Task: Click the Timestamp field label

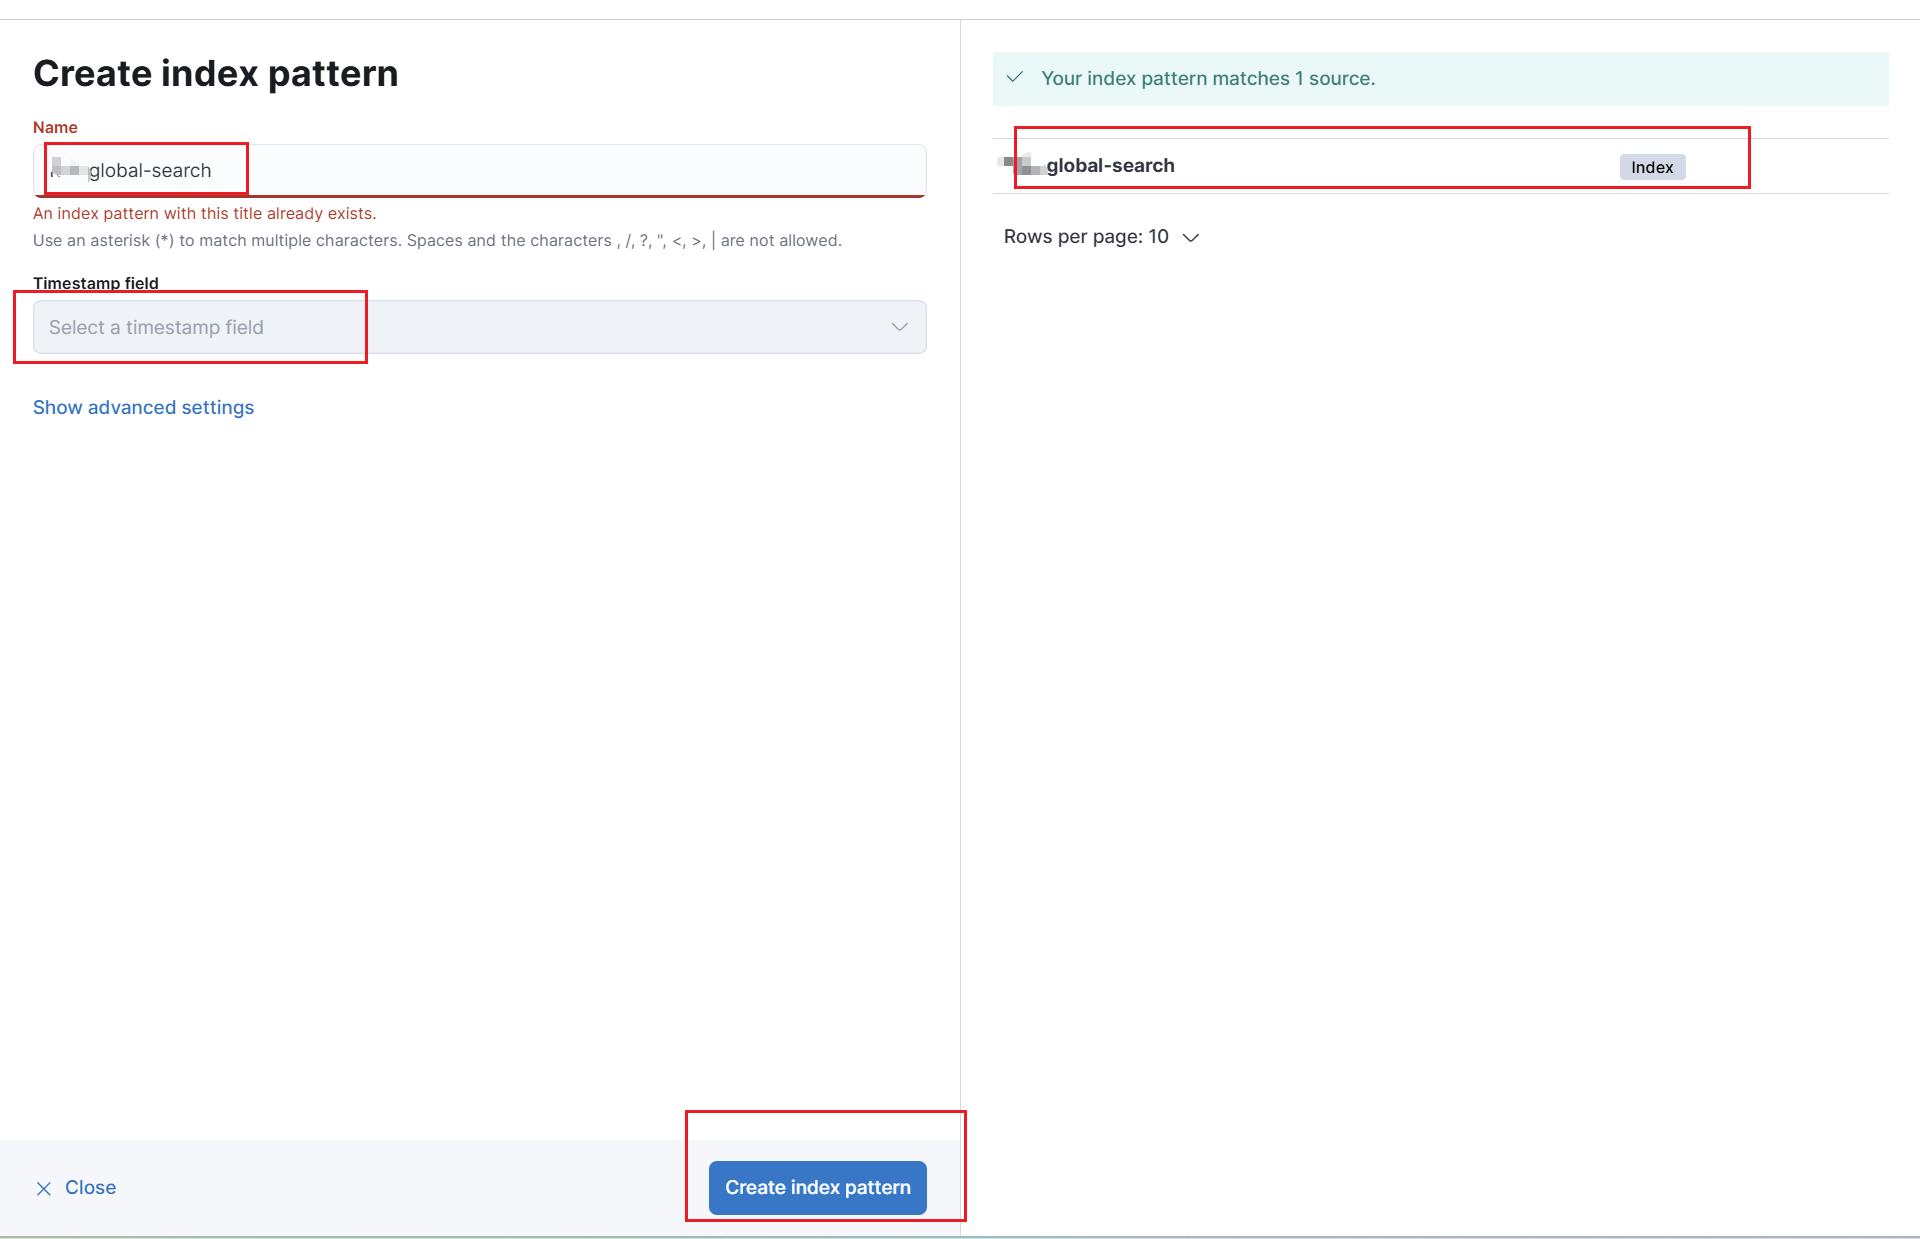Action: click(x=95, y=283)
